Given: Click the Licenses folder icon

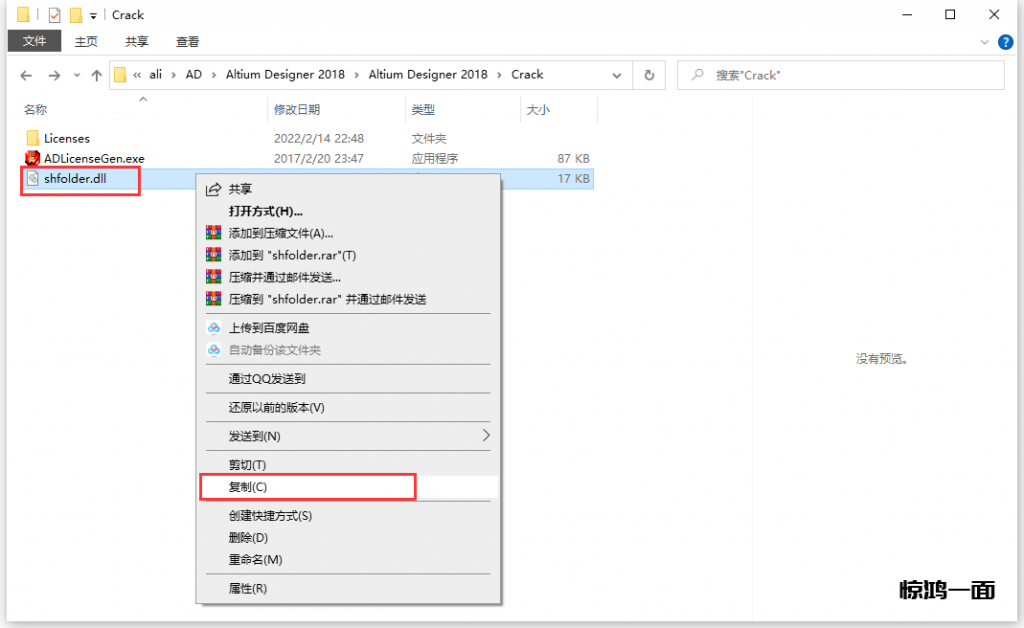Looking at the screenshot, I should click(32, 138).
